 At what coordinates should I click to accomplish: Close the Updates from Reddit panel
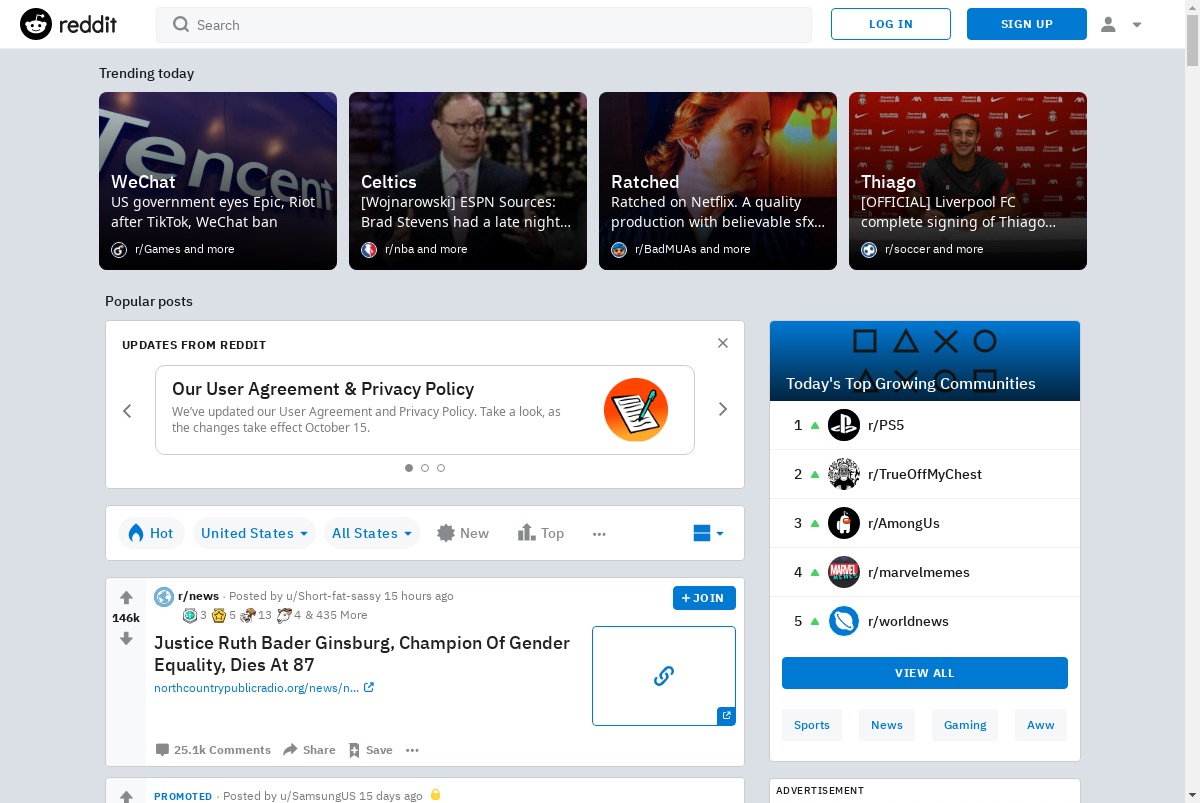pos(723,343)
